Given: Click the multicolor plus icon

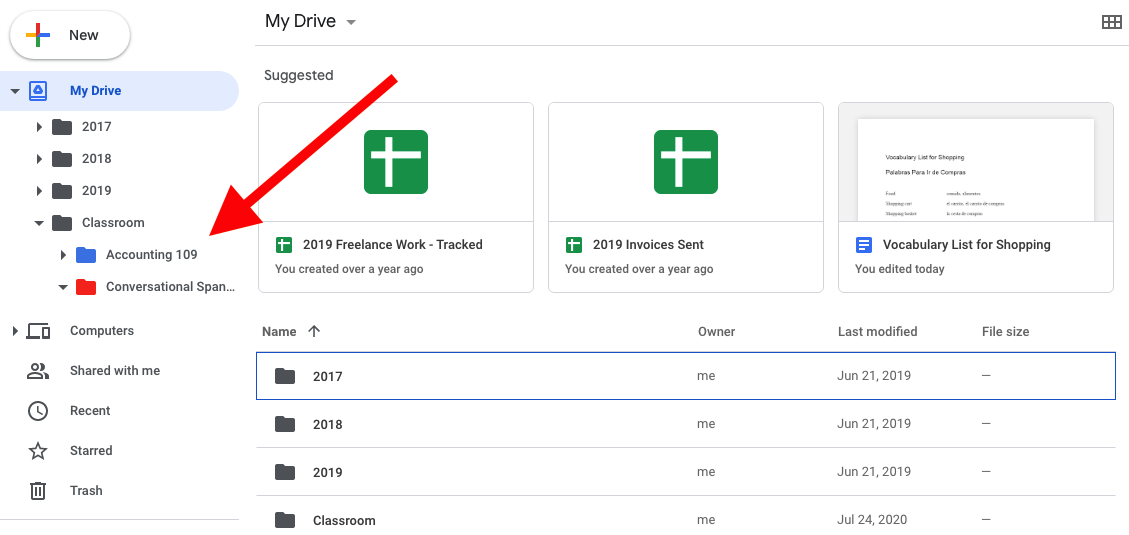Looking at the screenshot, I should pyautogui.click(x=37, y=35).
